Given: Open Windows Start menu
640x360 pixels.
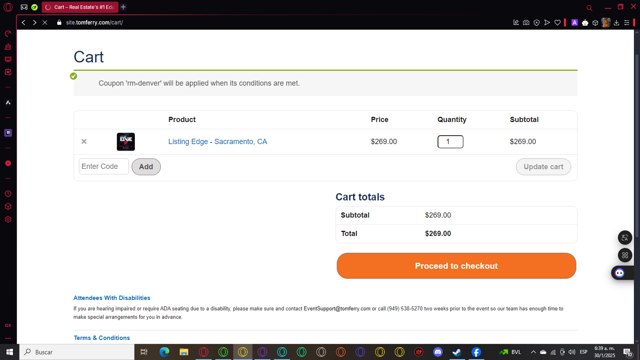Looking at the screenshot, I should pyautogui.click(x=9, y=352).
